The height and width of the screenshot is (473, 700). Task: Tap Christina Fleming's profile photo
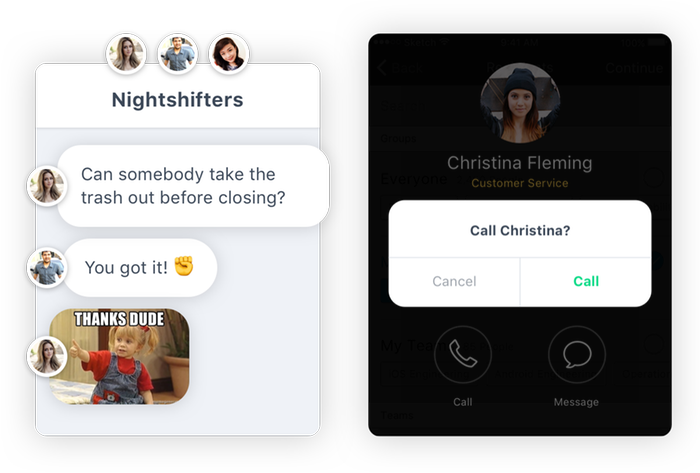[520, 103]
